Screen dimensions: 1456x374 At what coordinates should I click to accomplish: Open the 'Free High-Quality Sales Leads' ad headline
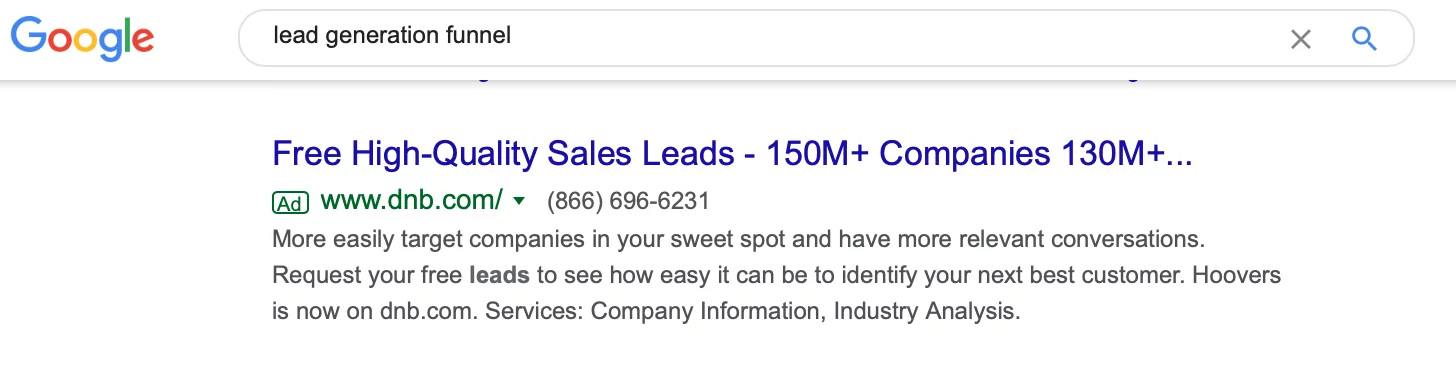coord(732,154)
